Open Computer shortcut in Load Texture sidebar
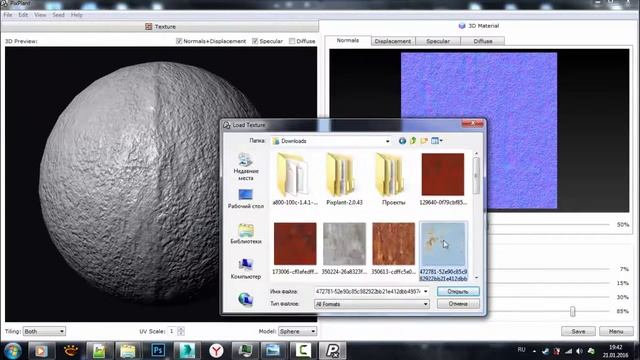Image resolution: width=640 pixels, height=360 pixels. (246, 269)
